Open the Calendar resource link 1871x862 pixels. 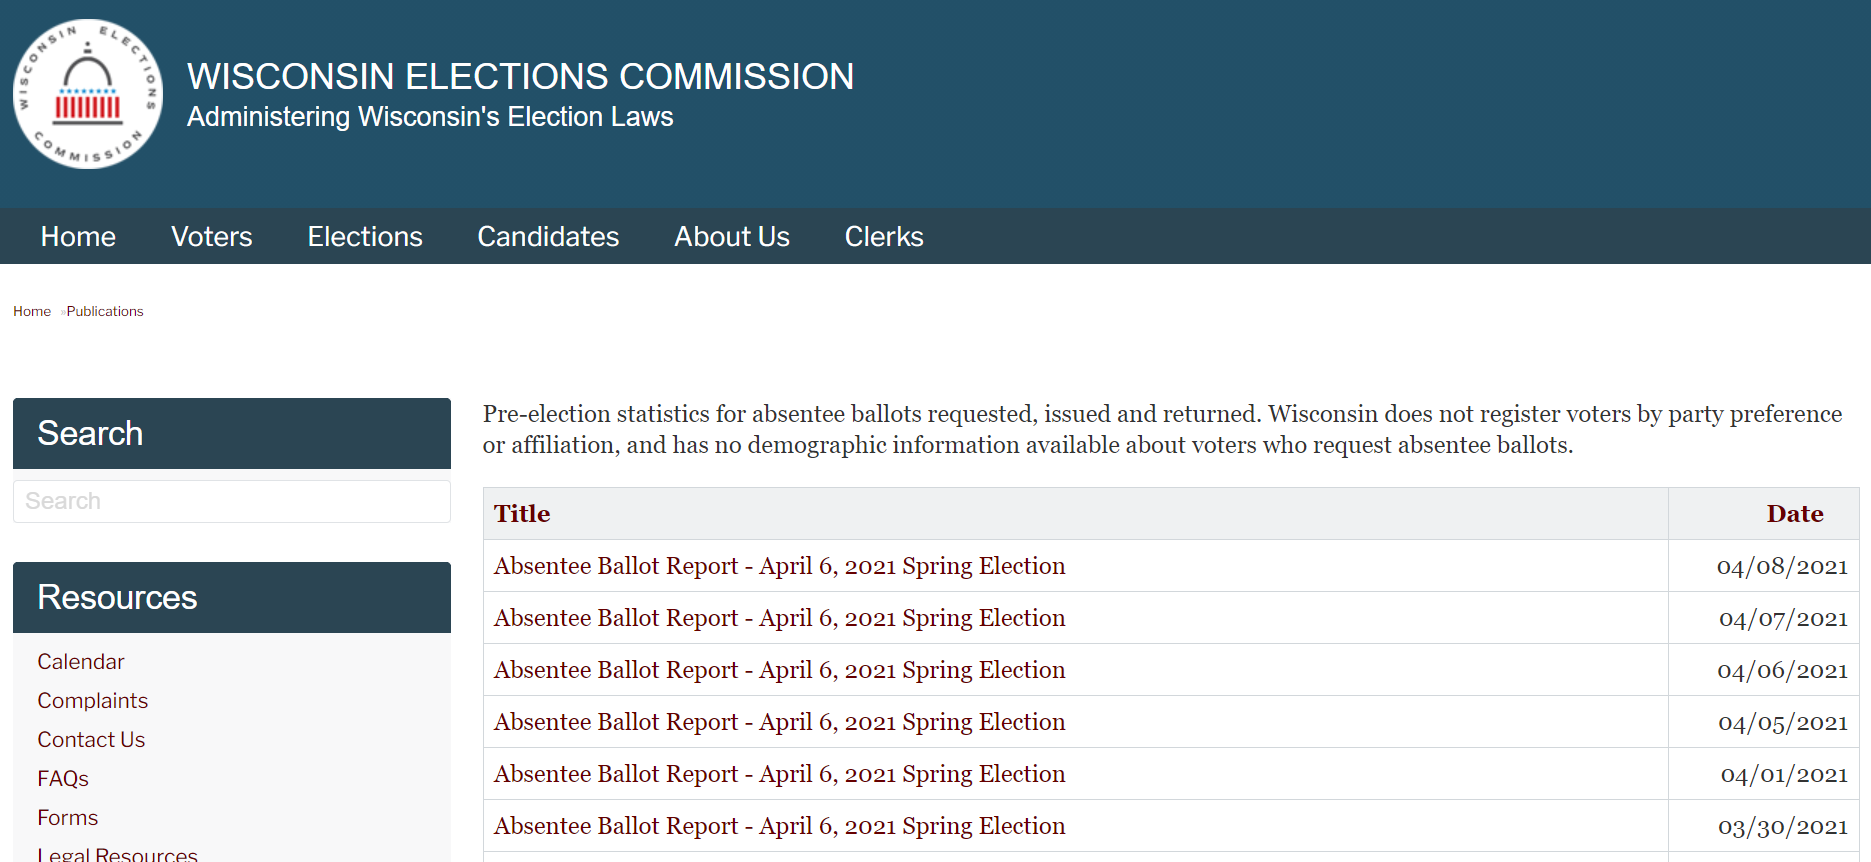pyautogui.click(x=81, y=662)
